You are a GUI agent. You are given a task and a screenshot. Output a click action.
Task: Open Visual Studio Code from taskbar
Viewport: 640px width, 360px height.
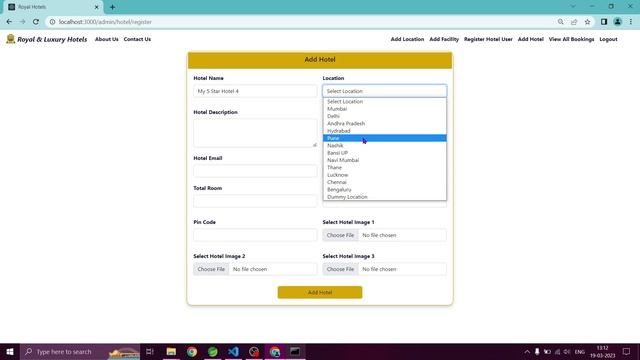(233, 351)
